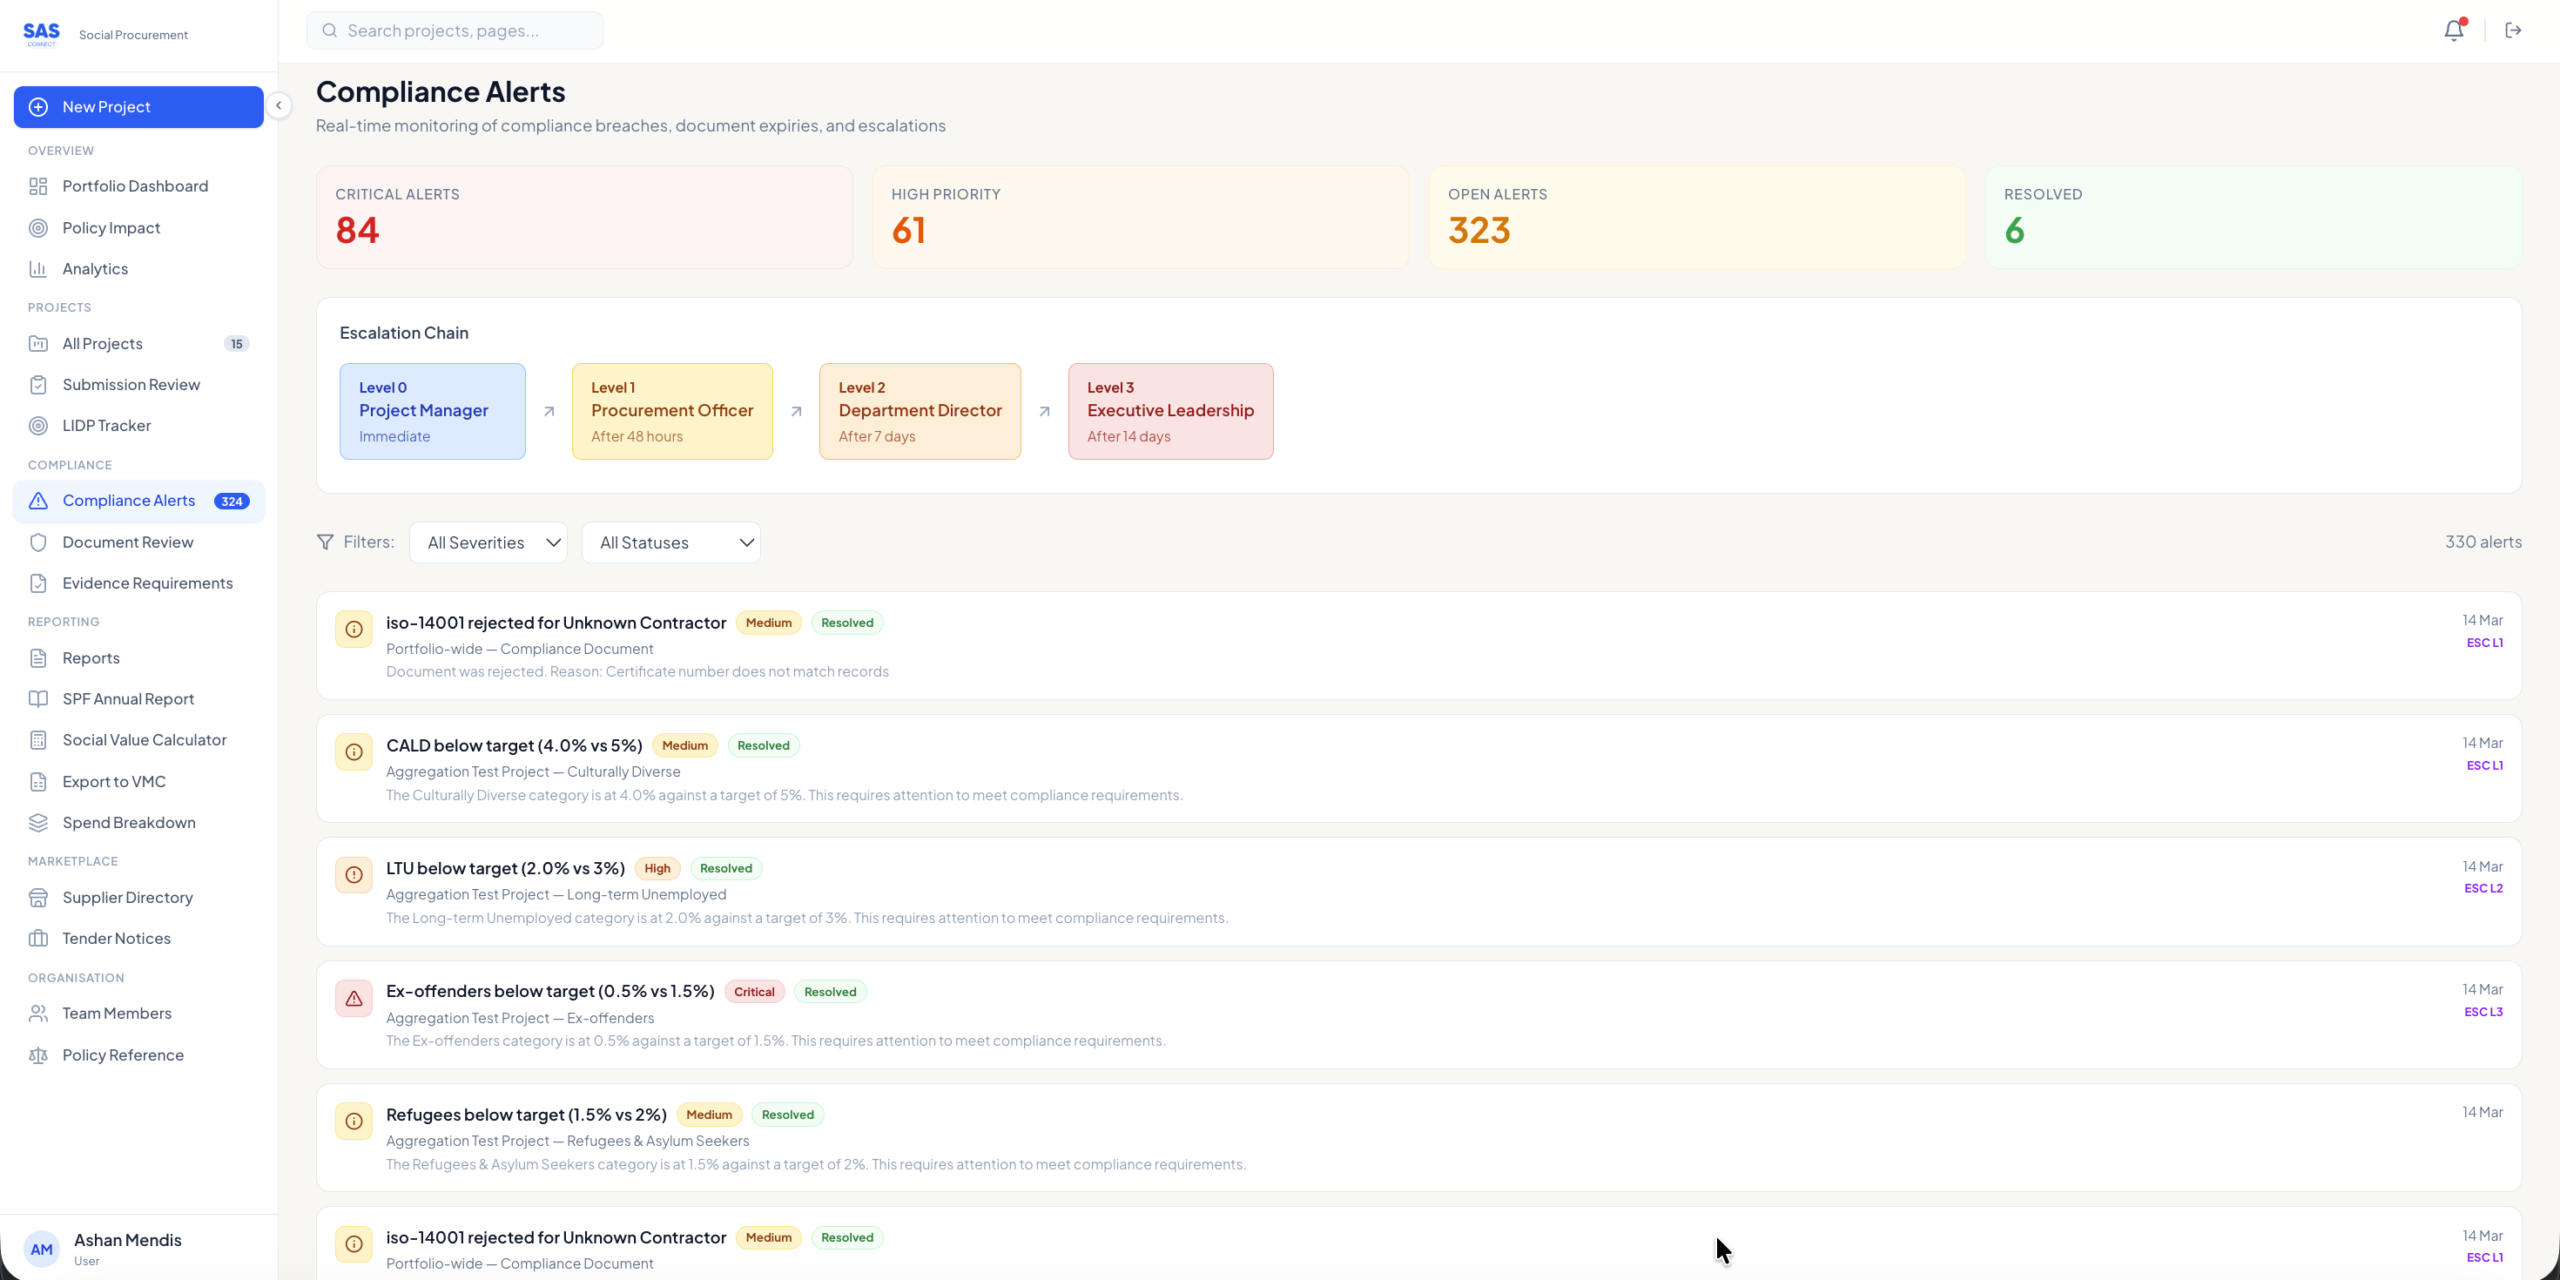Click ESC L2 tag on LTU alert

(2483, 889)
